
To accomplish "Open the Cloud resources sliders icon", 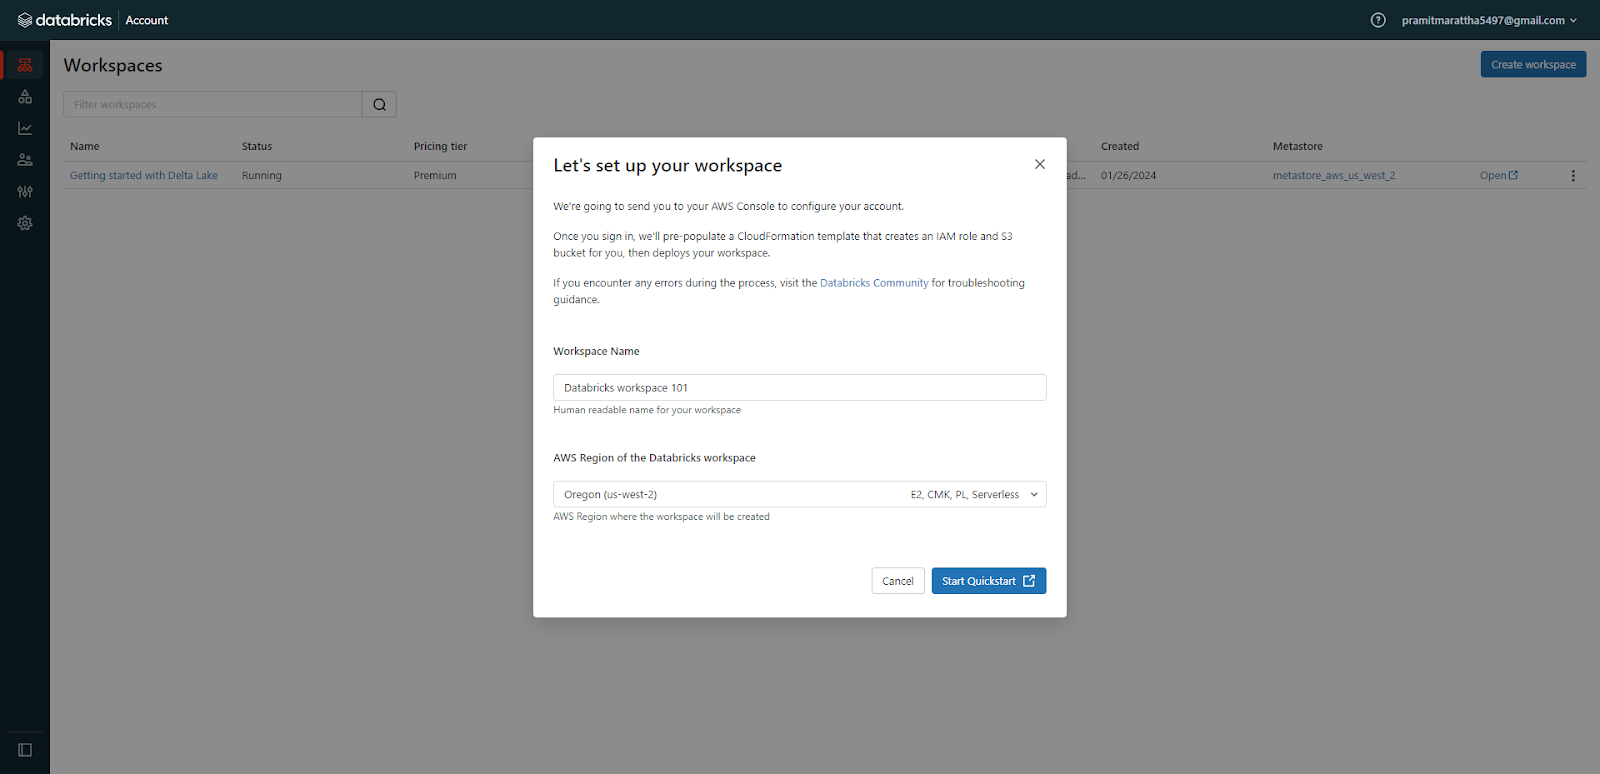I will 25,192.
